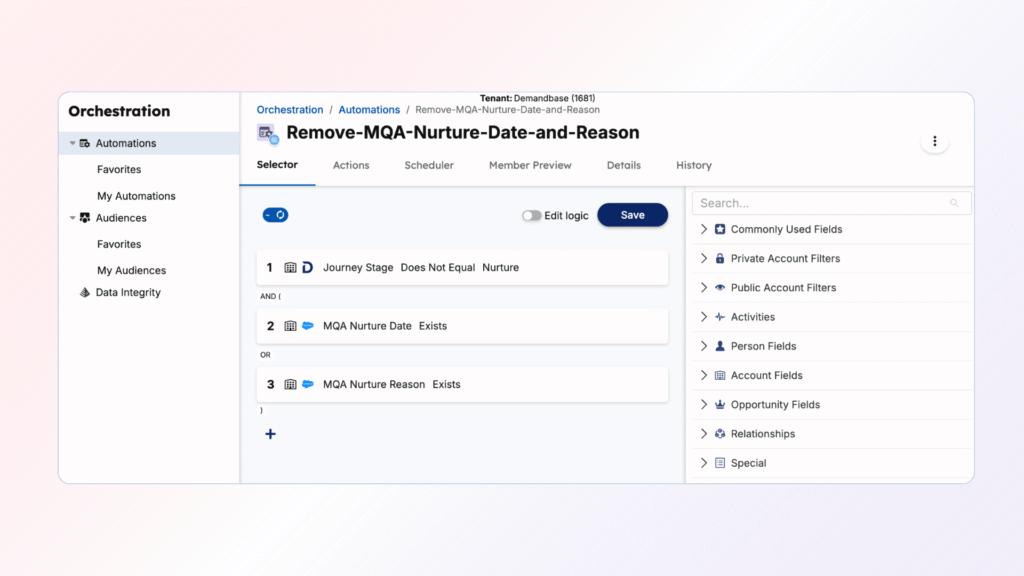This screenshot has height=576, width=1024.
Task: Click the Audiences icon in the sidebar
Action: pyautogui.click(x=87, y=218)
